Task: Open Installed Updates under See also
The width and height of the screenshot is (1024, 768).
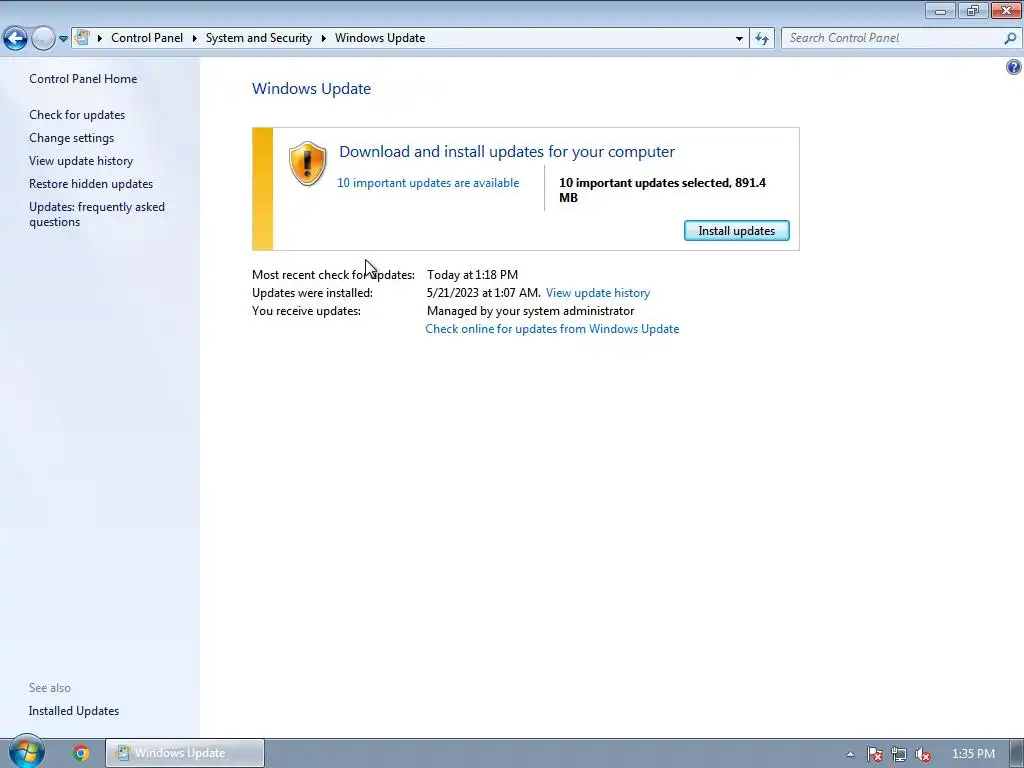Action: tap(74, 711)
